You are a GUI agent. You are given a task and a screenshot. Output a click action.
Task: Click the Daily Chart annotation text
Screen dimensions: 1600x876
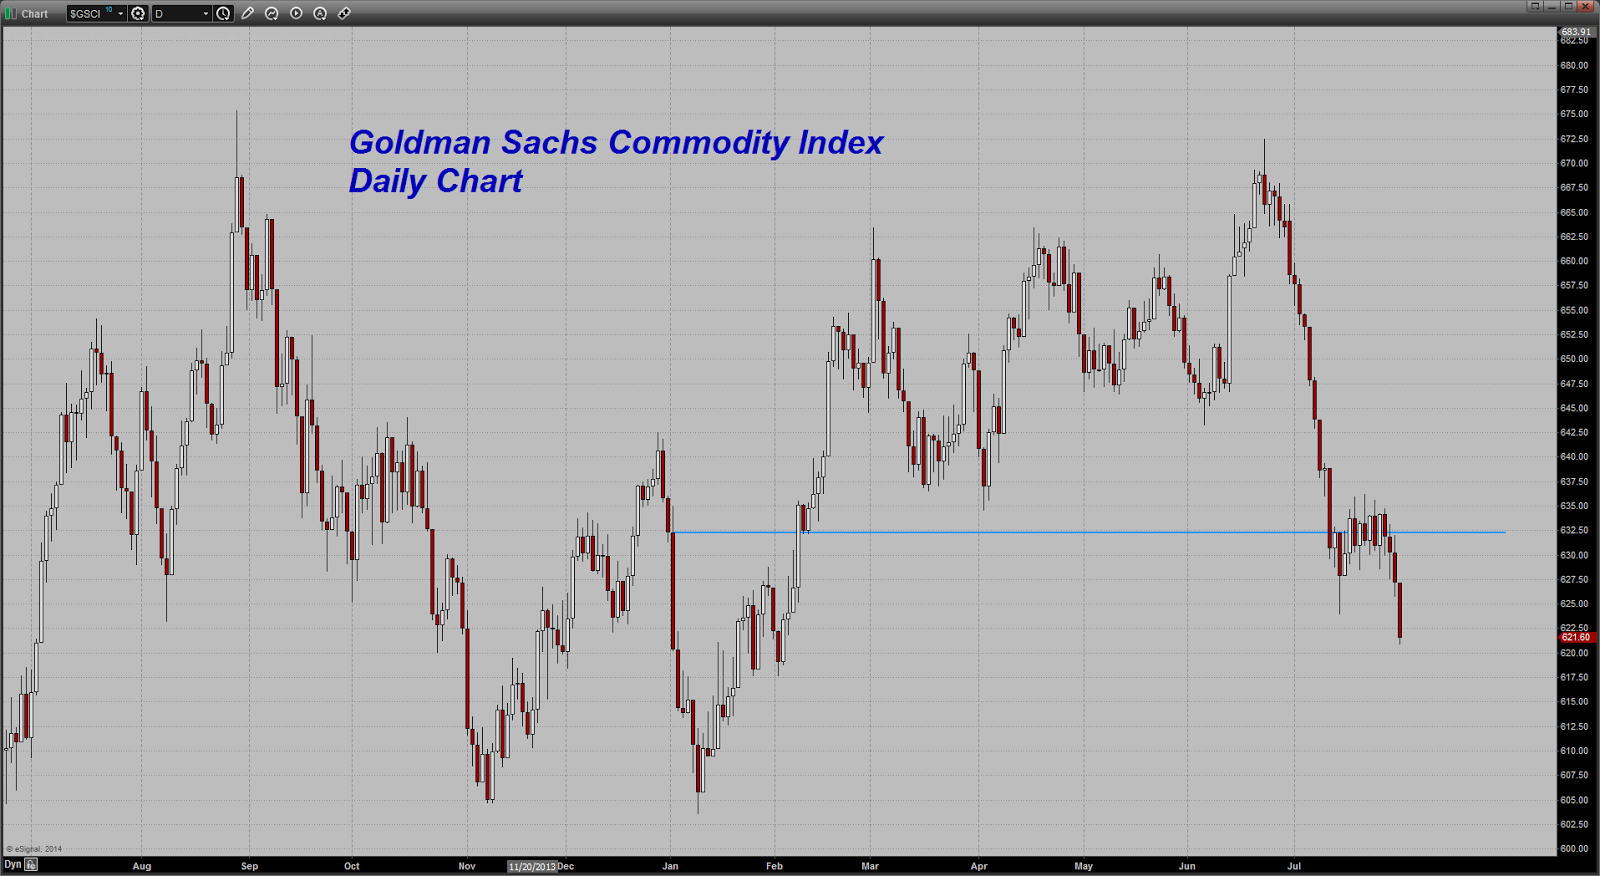(x=435, y=181)
